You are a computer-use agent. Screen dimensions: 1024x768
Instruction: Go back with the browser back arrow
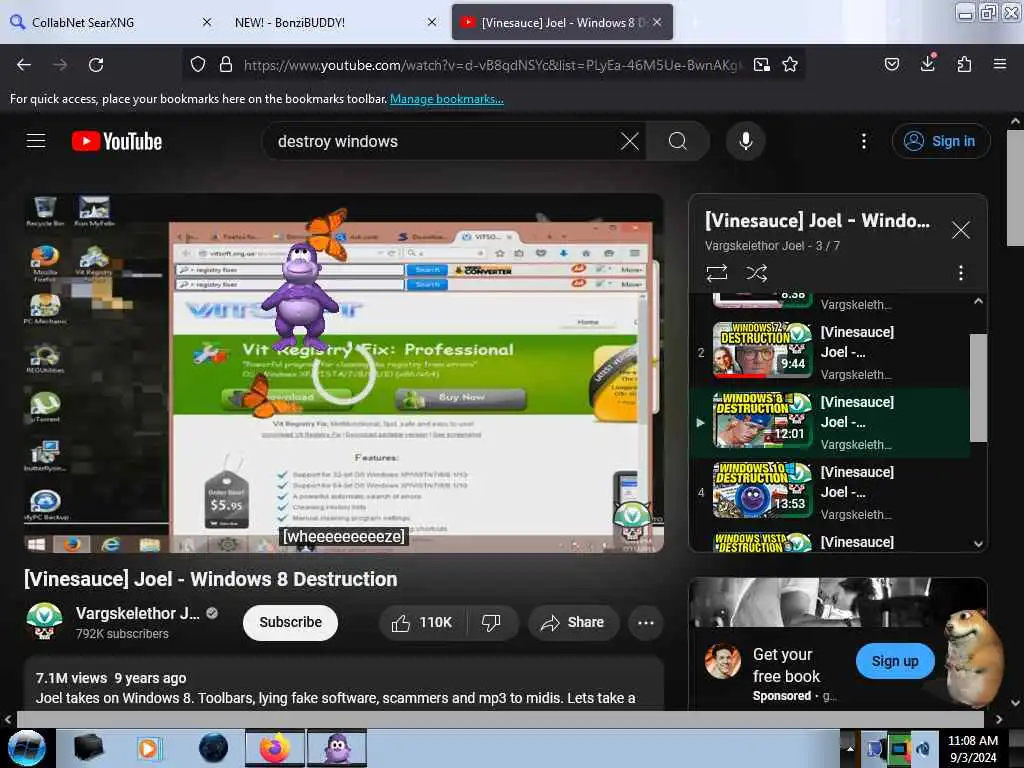(24, 65)
